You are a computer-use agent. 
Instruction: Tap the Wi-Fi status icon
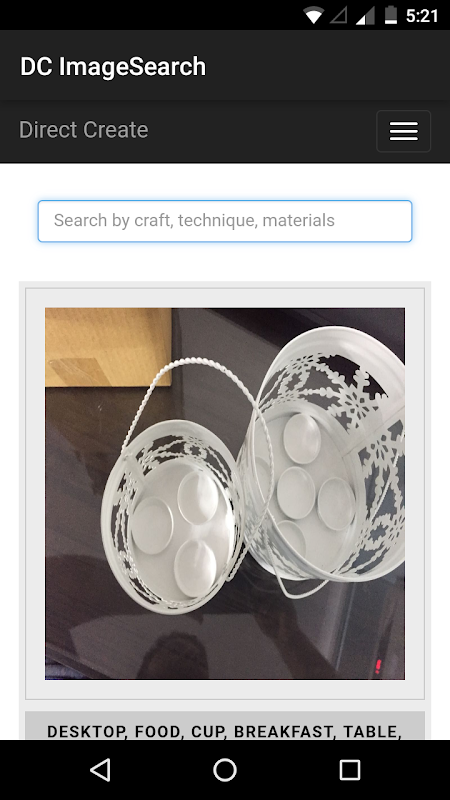point(313,15)
